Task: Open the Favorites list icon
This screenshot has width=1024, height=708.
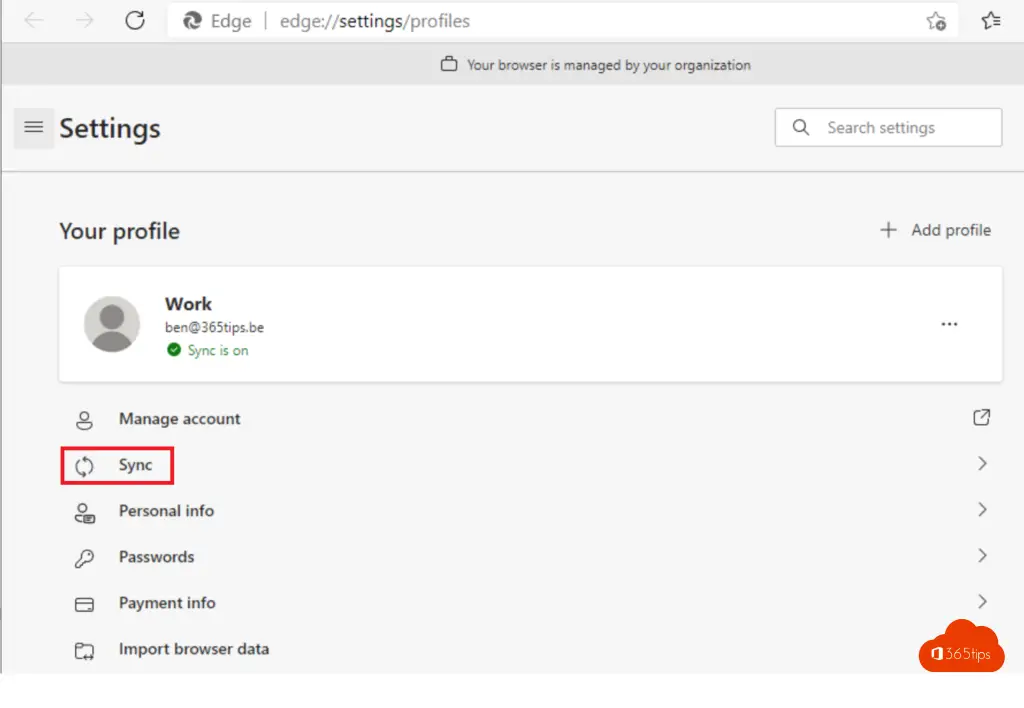Action: [991, 21]
